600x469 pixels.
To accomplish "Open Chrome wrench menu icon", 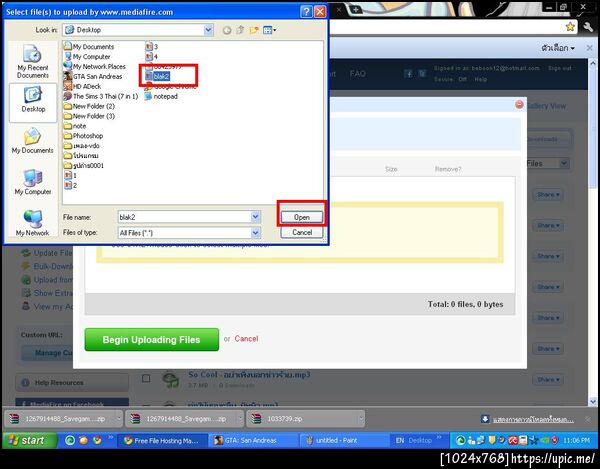I will coord(589,27).
